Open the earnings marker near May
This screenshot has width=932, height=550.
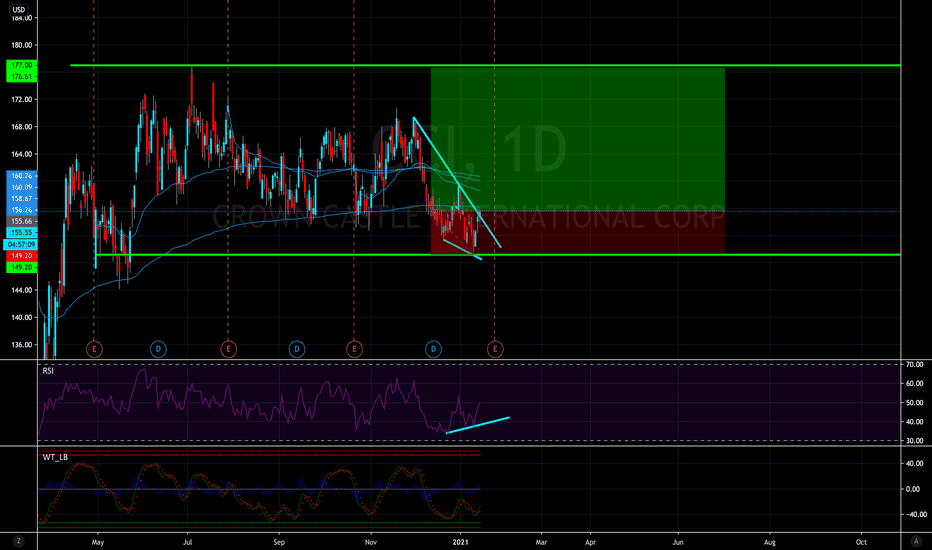pyautogui.click(x=94, y=349)
